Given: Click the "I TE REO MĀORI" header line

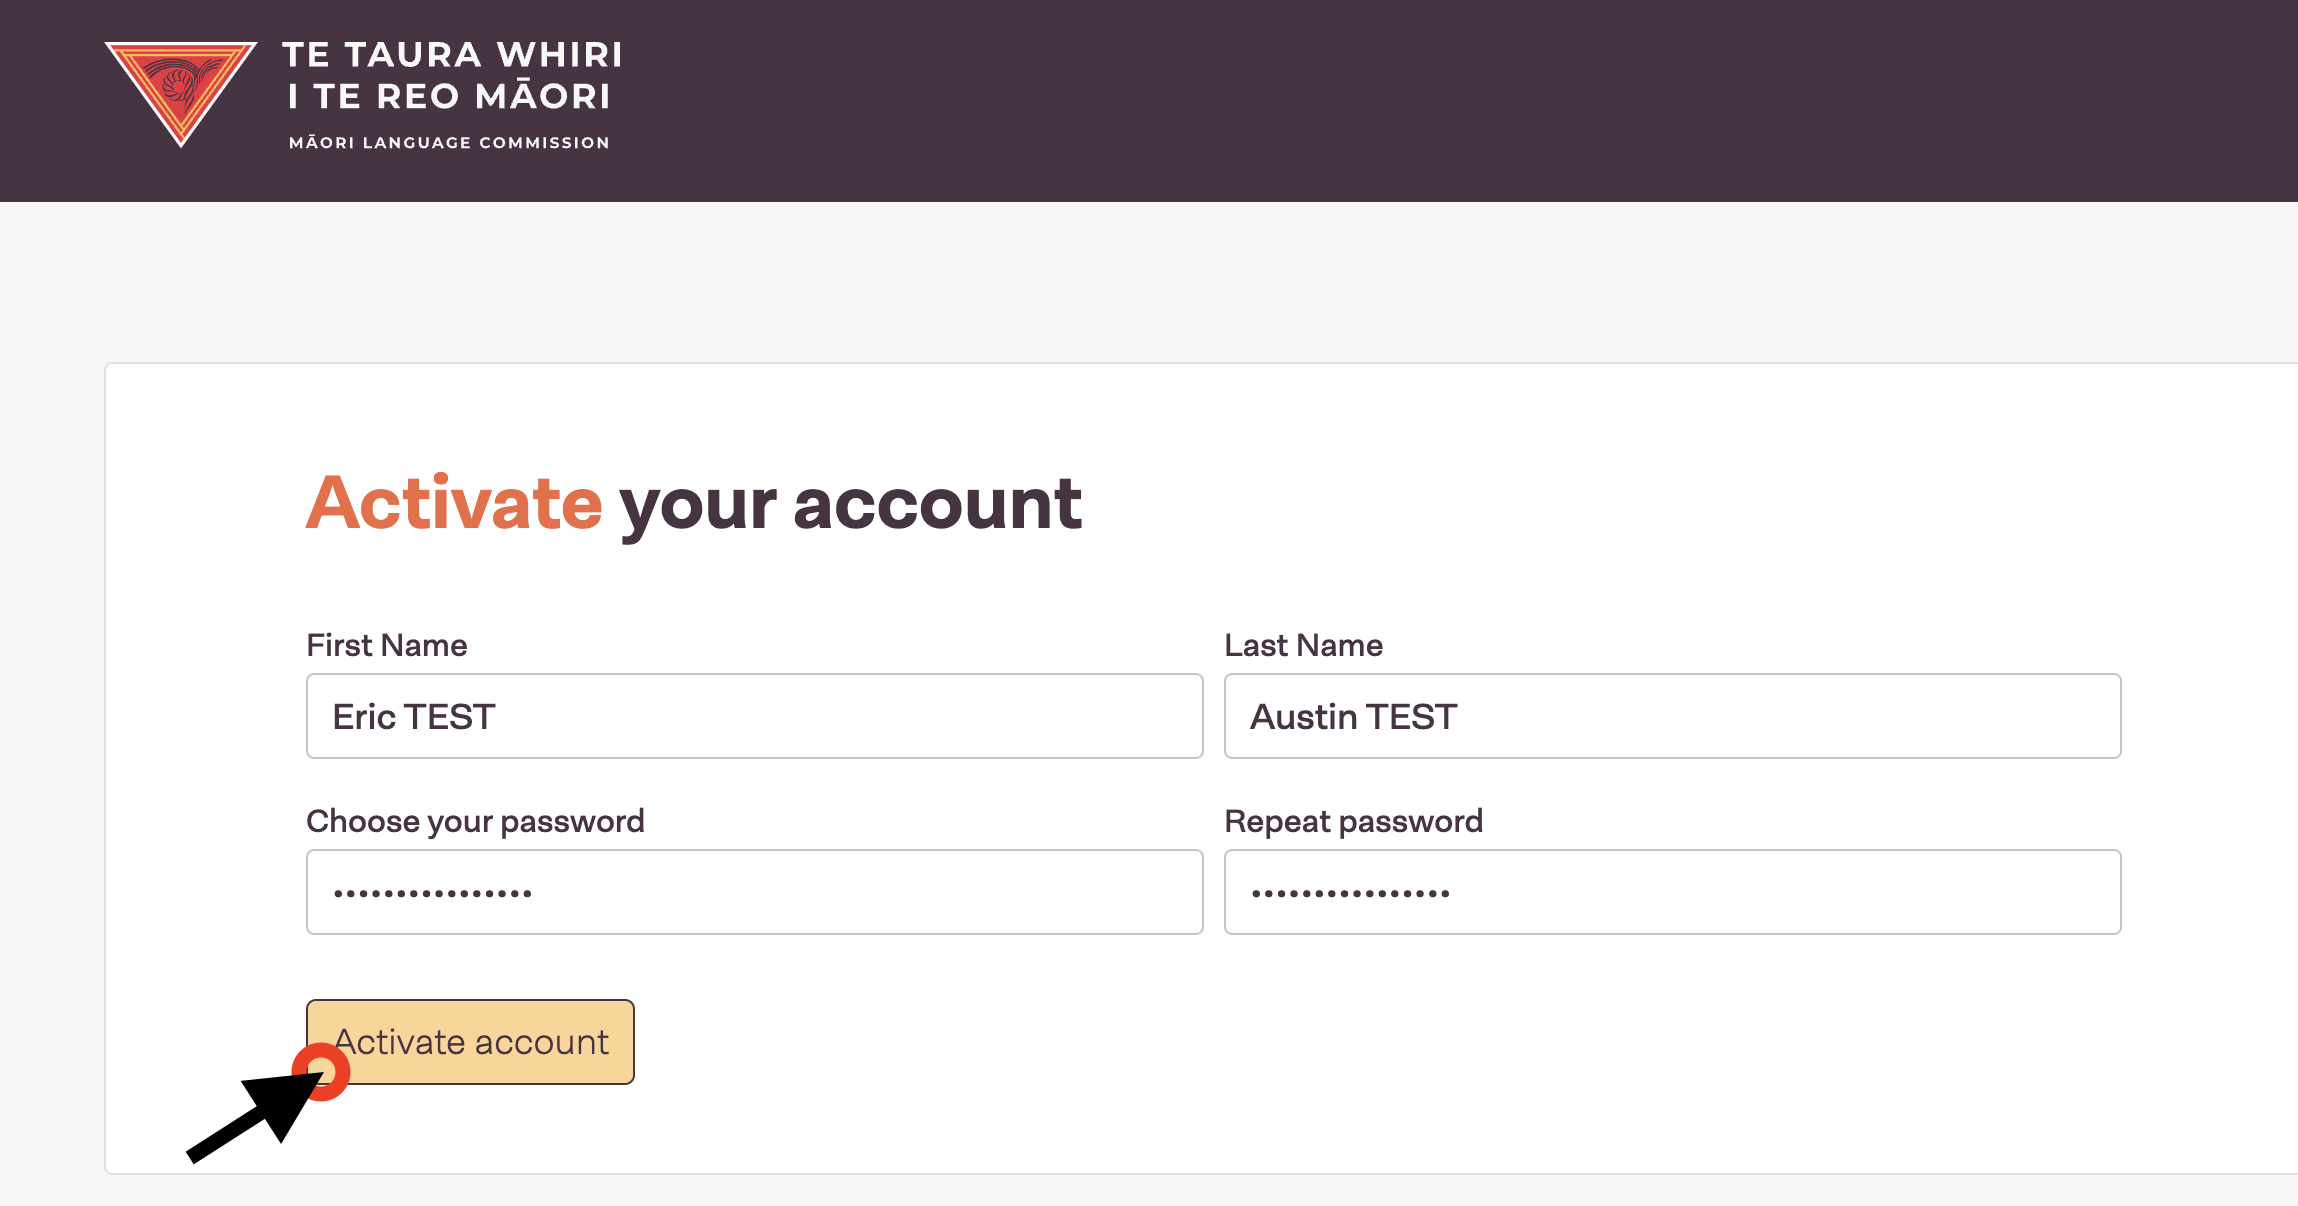Looking at the screenshot, I should pos(449,97).
